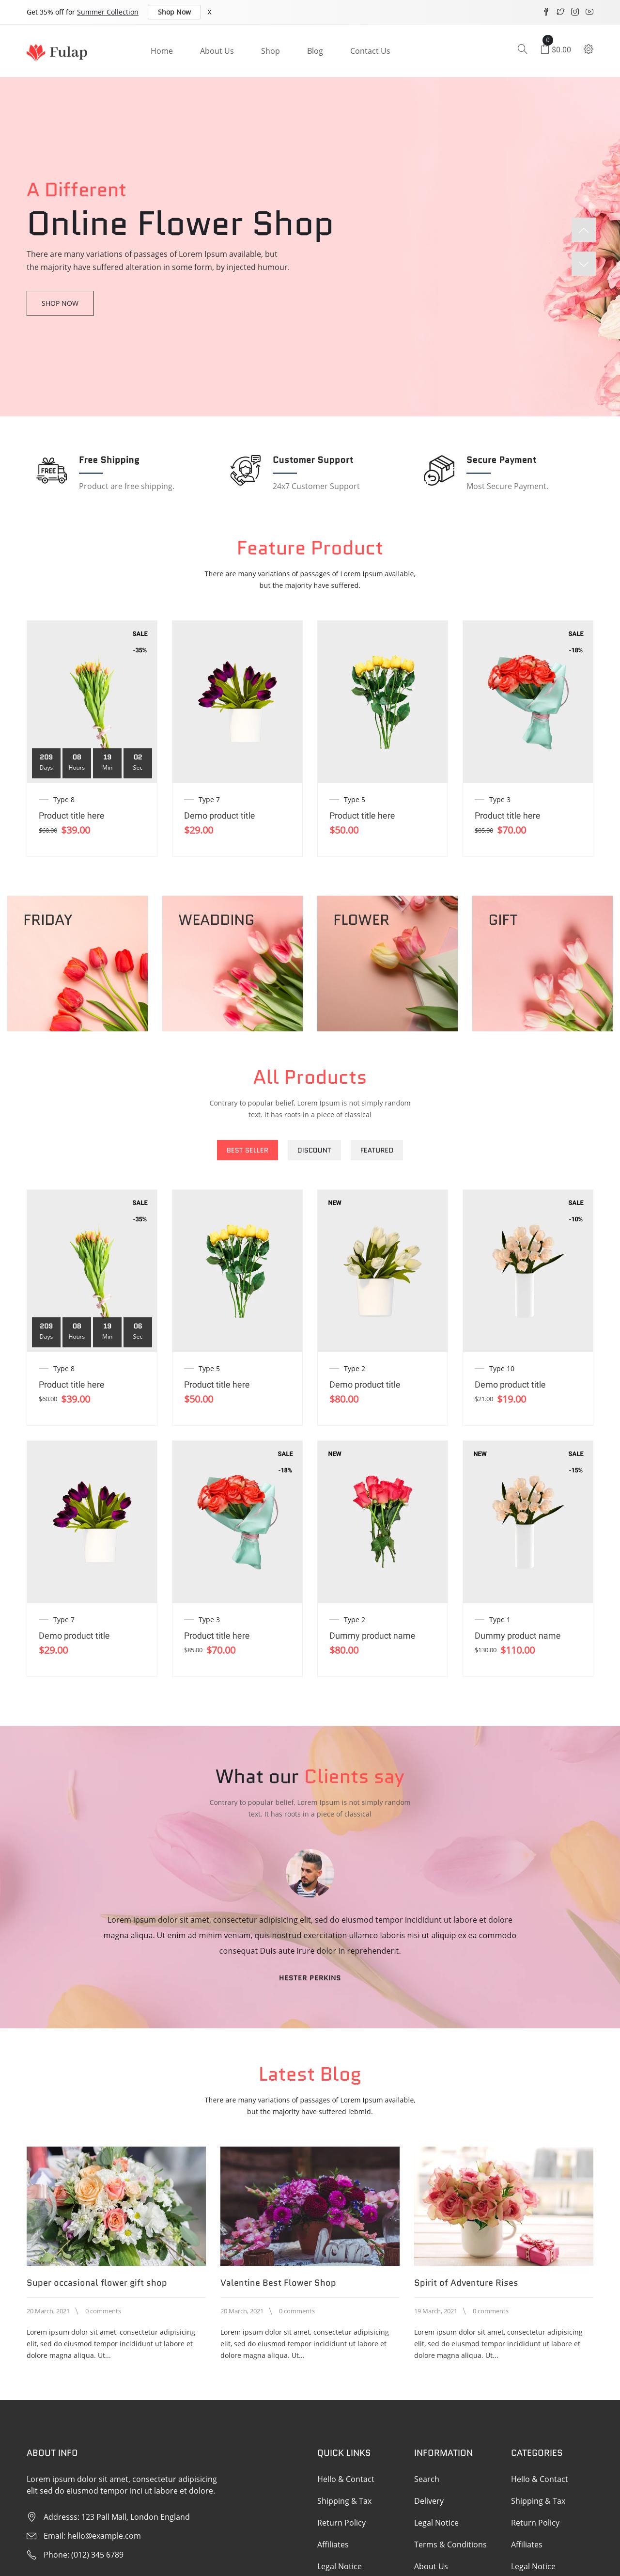Open Valentine Best Flower Shop blog image

point(310,2205)
